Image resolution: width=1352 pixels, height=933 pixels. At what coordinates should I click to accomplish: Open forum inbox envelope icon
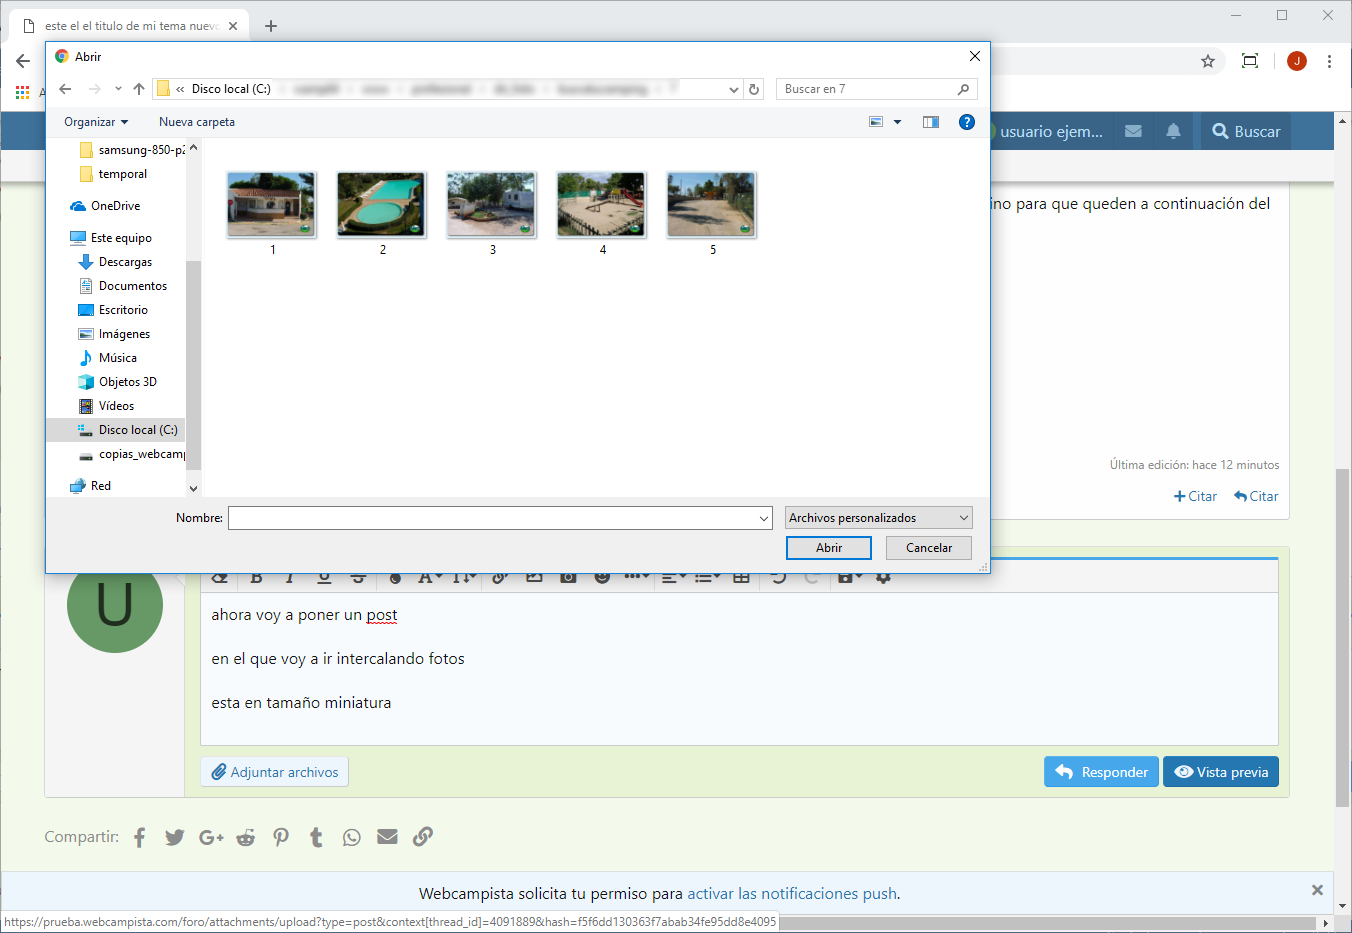tap(1133, 131)
